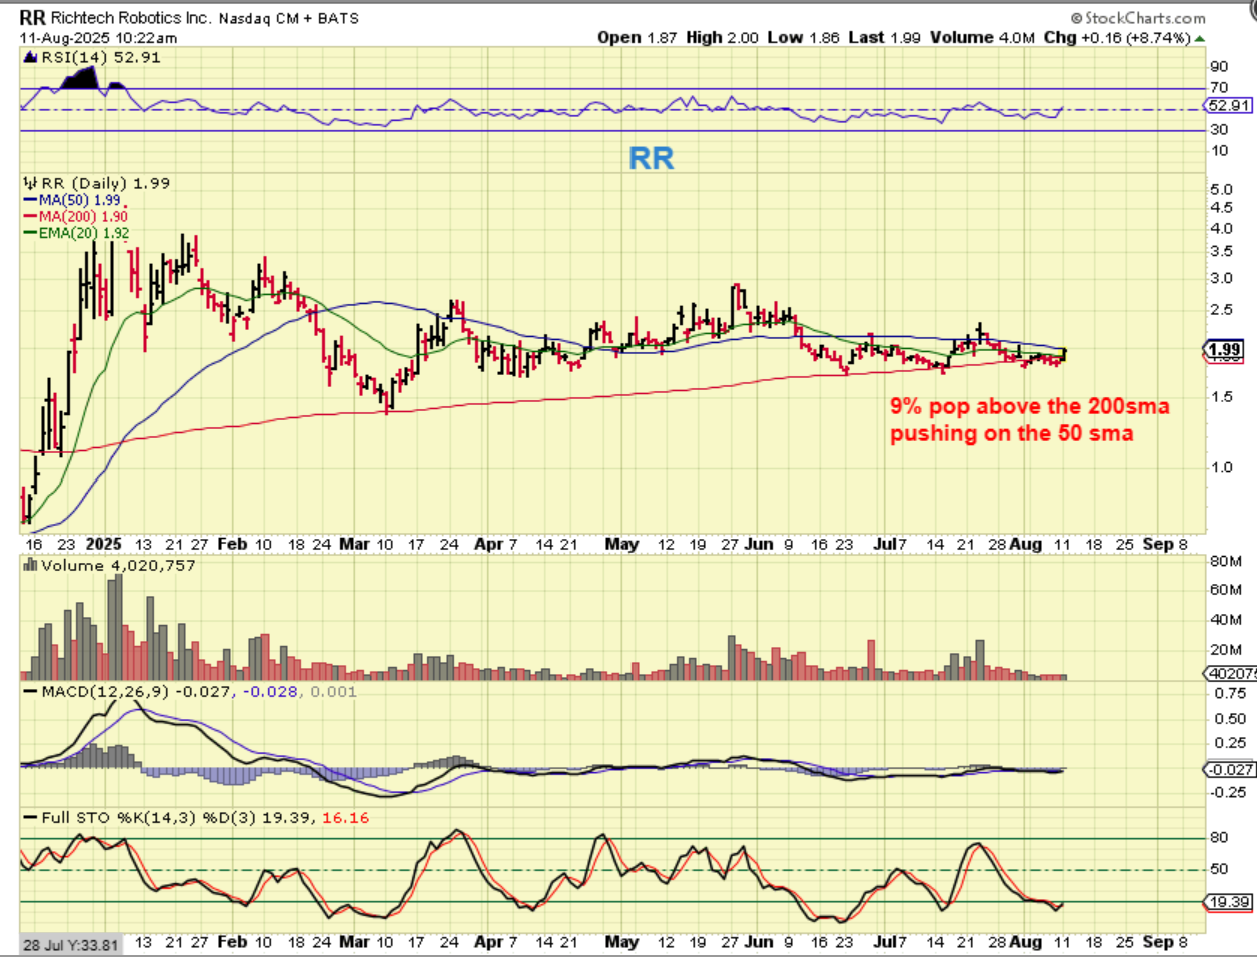1257x957 pixels.
Task: Click the 5.0 price axis label
Action: tap(1221, 189)
